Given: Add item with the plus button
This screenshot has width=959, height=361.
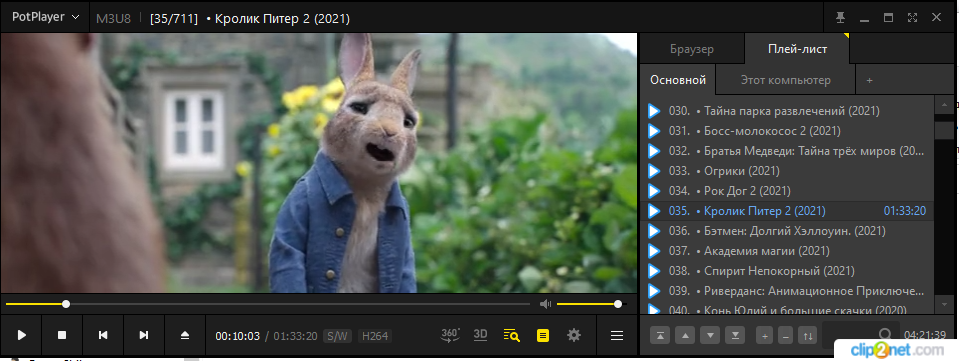Looking at the screenshot, I should pyautogui.click(x=765, y=335).
